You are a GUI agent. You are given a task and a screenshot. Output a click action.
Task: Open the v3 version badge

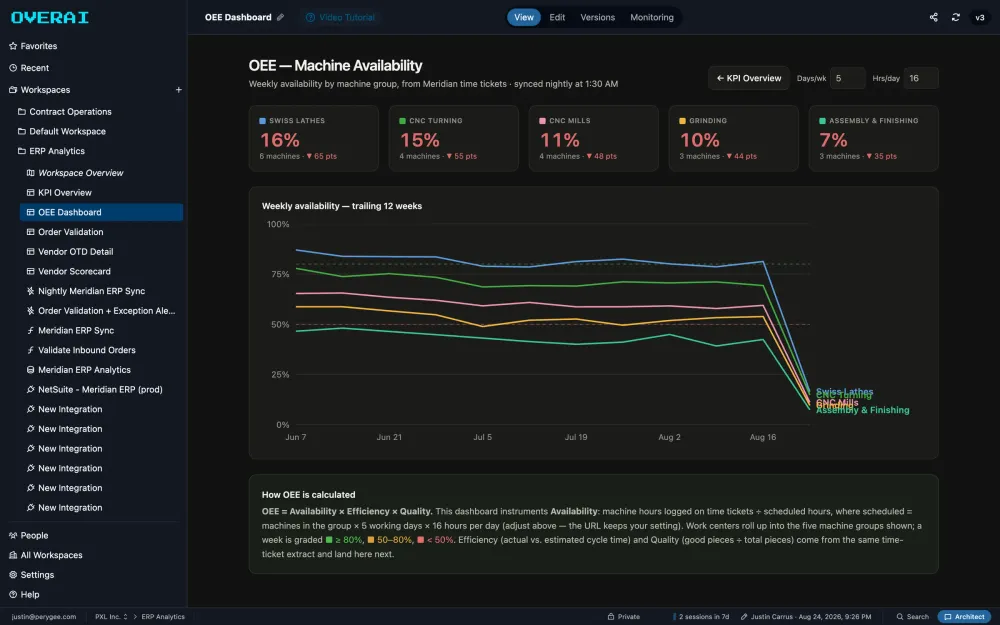click(980, 17)
